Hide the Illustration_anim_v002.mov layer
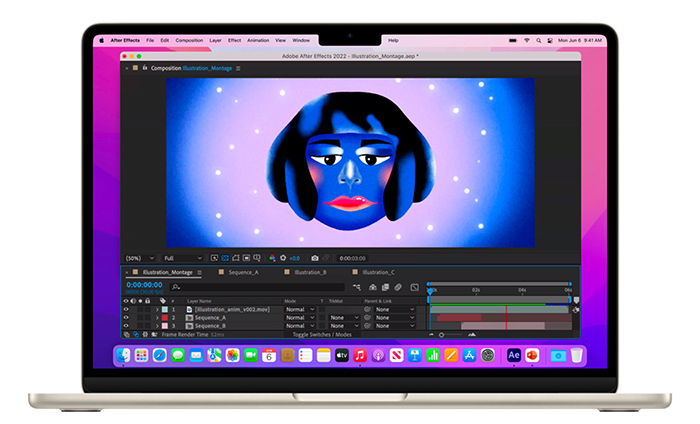700x424 pixels. click(126, 309)
